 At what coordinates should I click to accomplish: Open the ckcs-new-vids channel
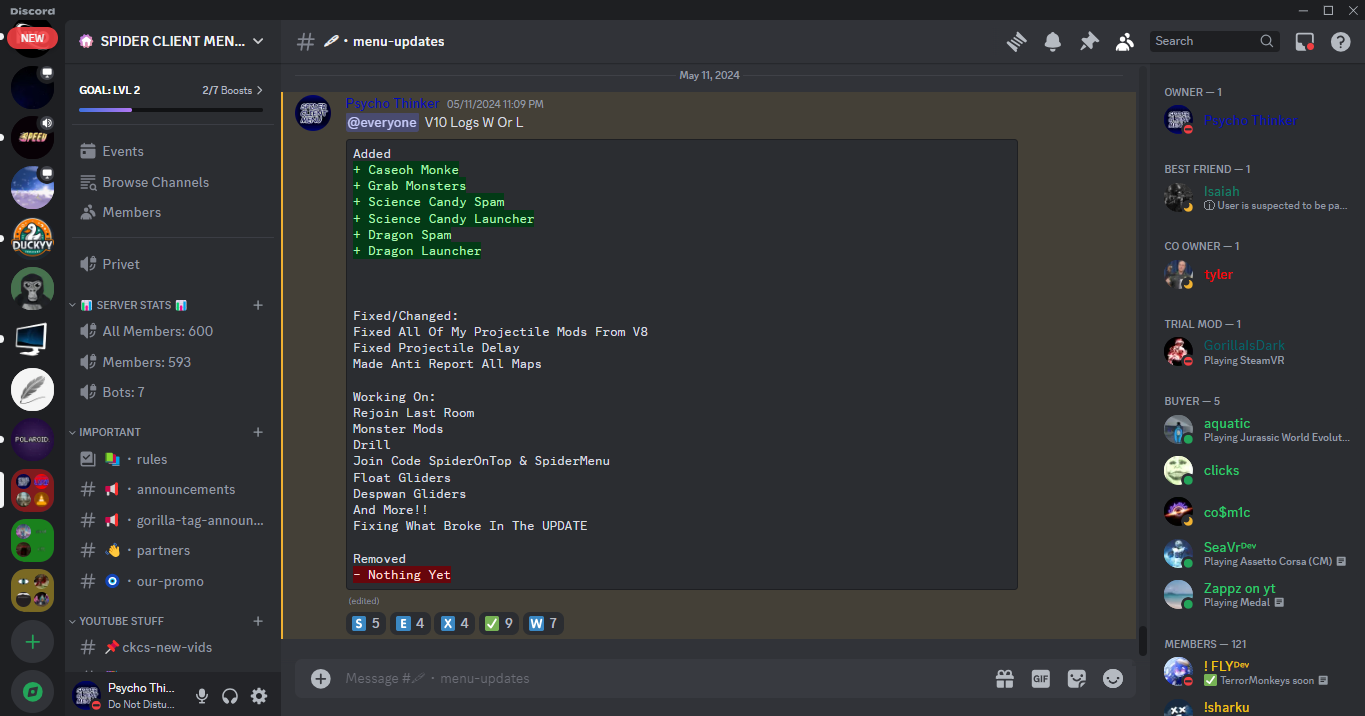[173, 647]
